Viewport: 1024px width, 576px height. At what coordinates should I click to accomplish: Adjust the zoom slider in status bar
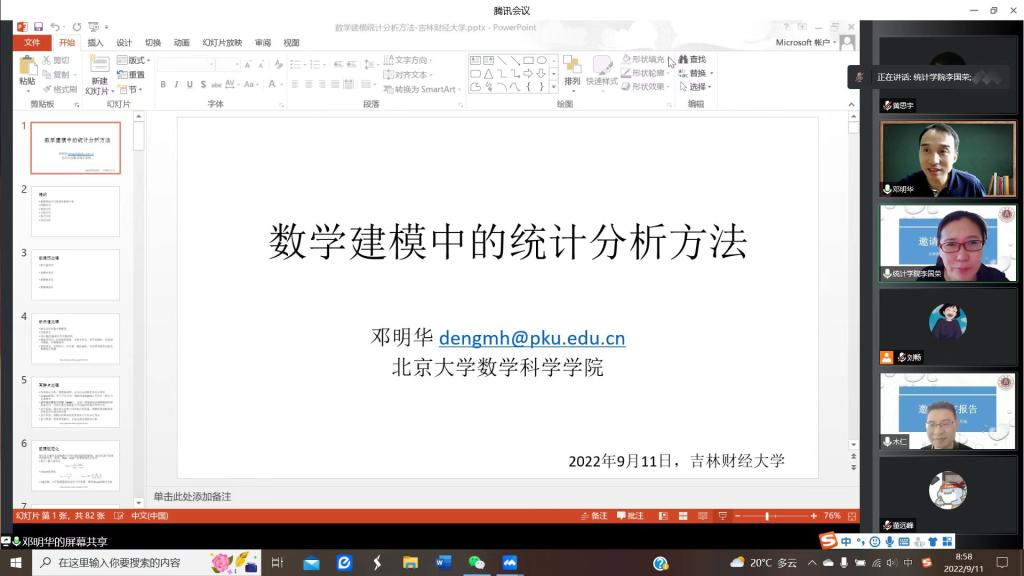767,516
